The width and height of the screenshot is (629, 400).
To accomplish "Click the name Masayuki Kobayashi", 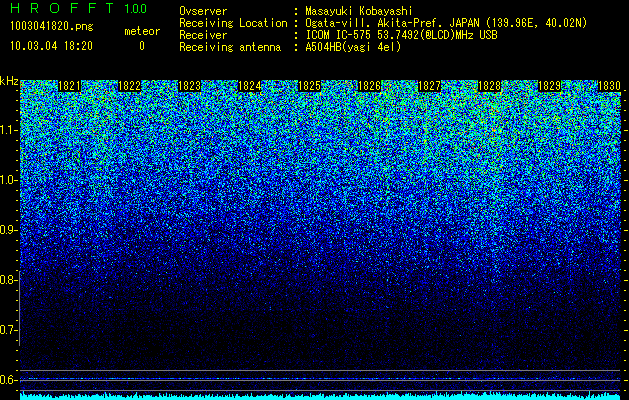I will pyautogui.click(x=359, y=11).
